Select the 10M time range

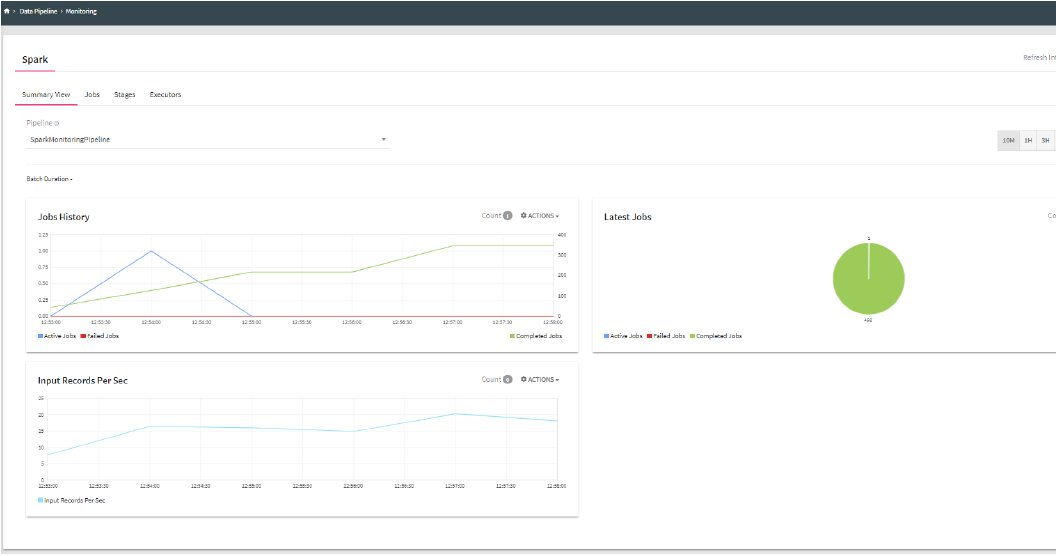point(1008,141)
